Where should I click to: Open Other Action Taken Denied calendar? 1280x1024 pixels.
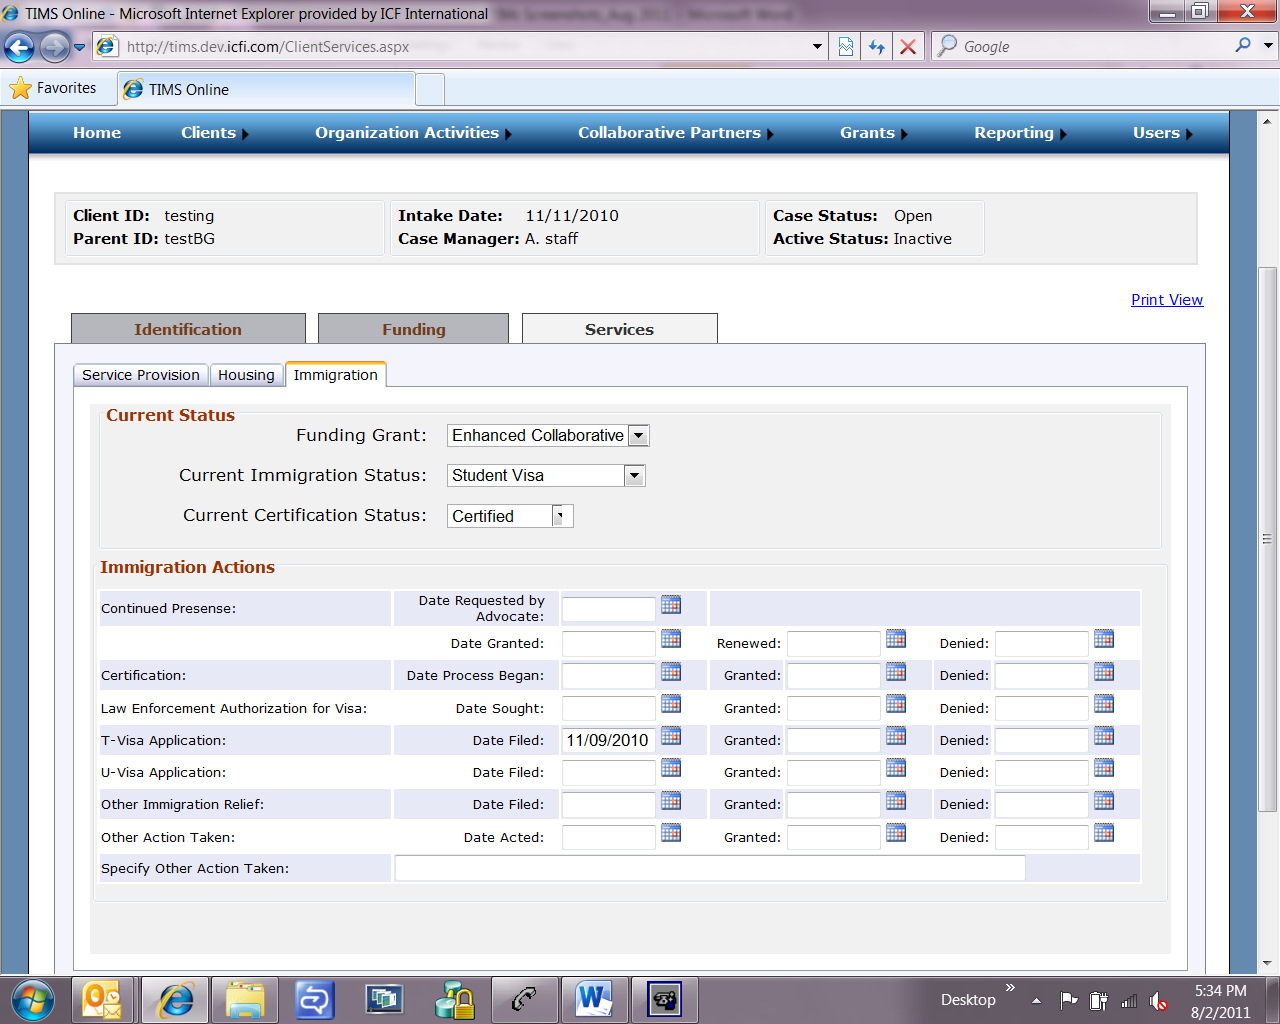click(1104, 833)
